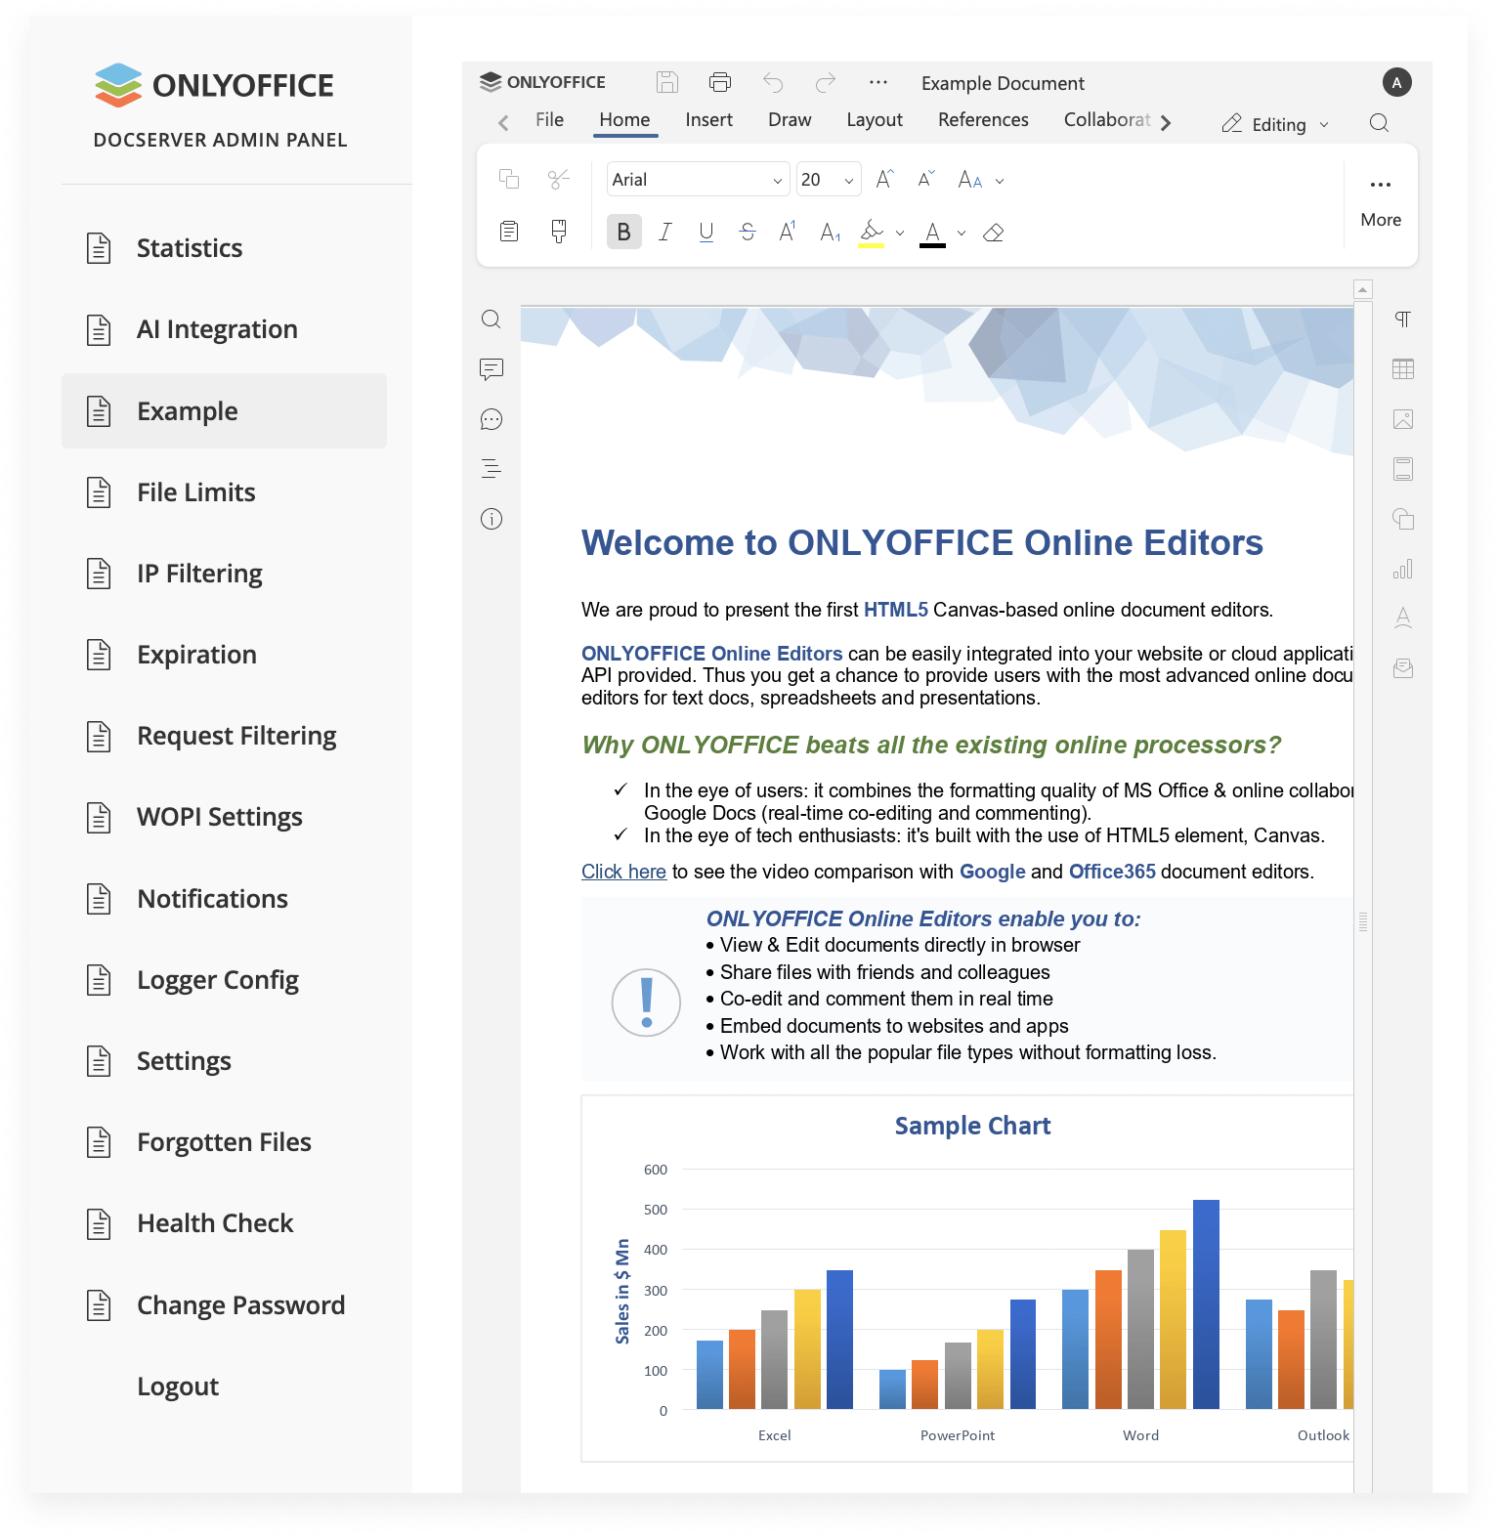This screenshot has height=1536, width=1497.
Task: Open the font name dropdown showing Arial
Action: (x=697, y=179)
